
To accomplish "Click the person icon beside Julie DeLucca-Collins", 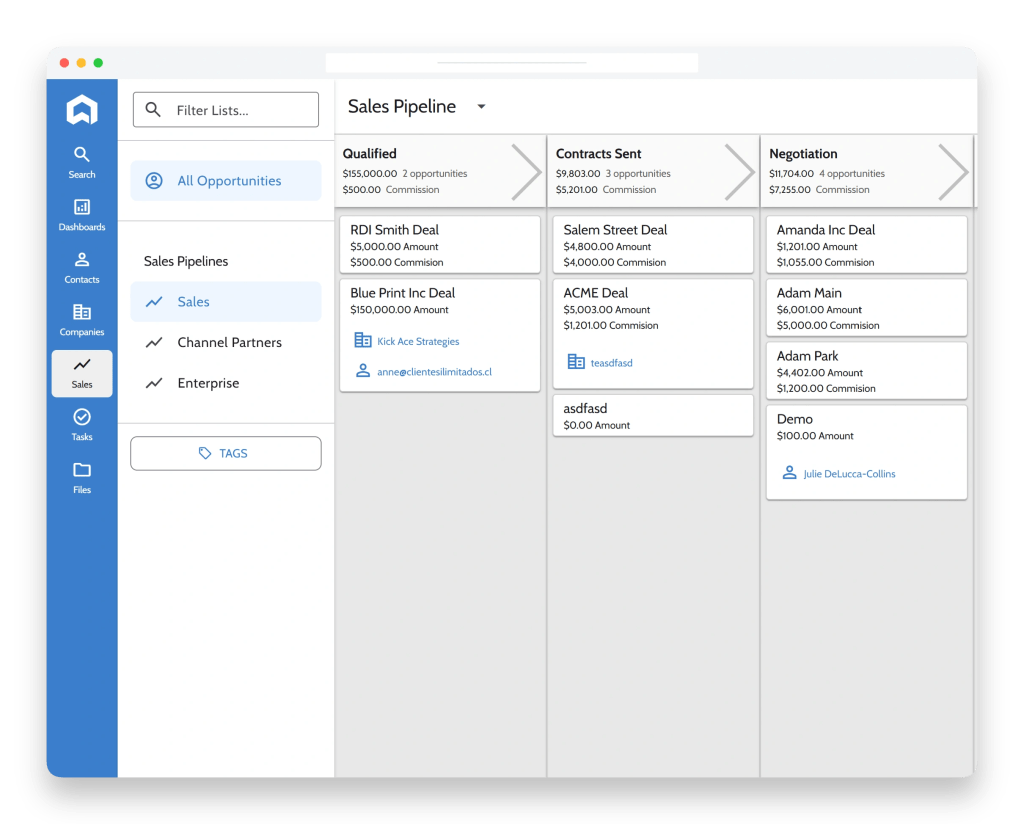I will (790, 473).
